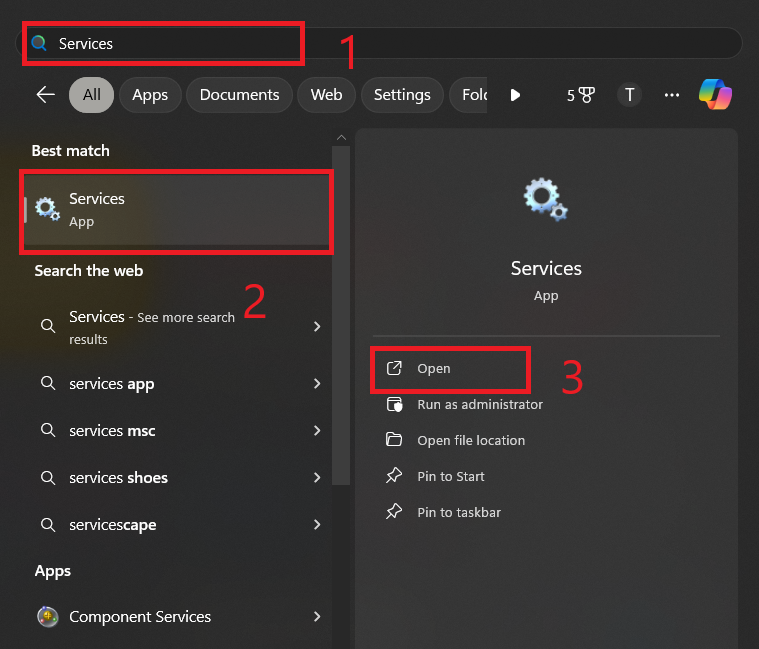Screen dimensions: 759x649
Task: Open the T user account avatar
Action: pyautogui.click(x=629, y=95)
